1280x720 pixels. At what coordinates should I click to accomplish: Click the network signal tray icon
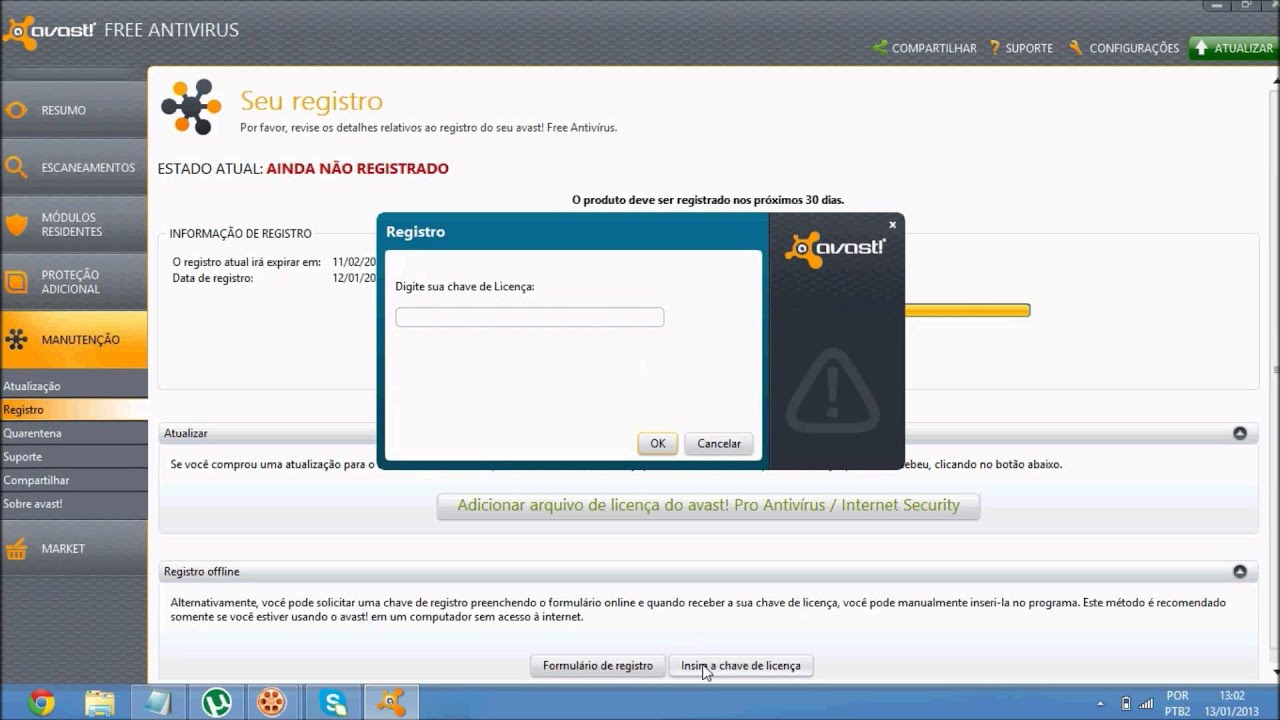[1146, 703]
